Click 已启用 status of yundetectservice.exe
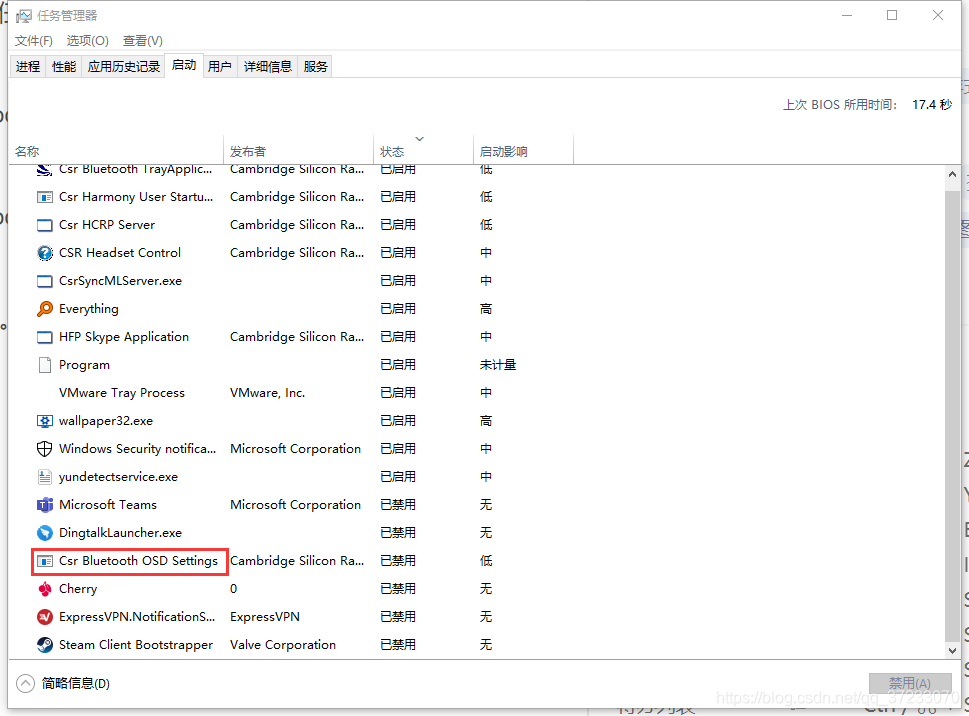 pyautogui.click(x=397, y=477)
